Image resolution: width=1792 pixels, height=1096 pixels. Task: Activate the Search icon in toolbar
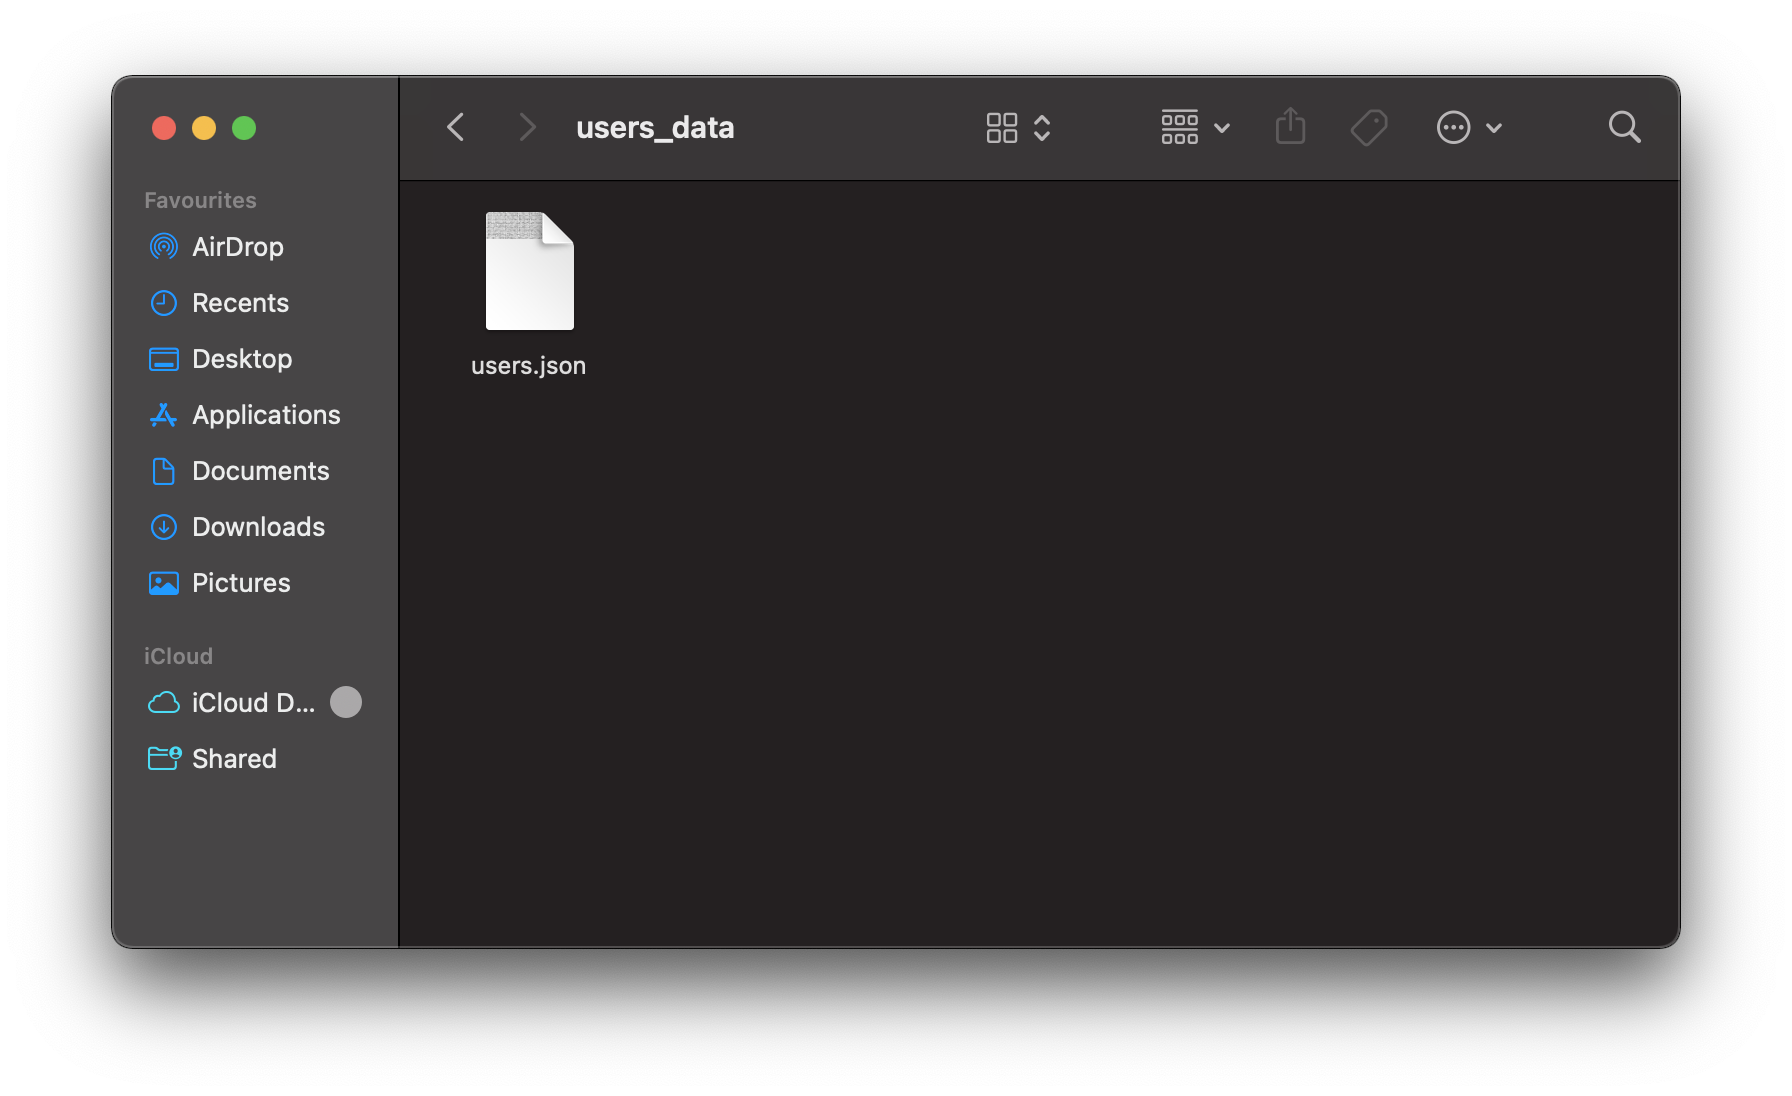[x=1624, y=127]
